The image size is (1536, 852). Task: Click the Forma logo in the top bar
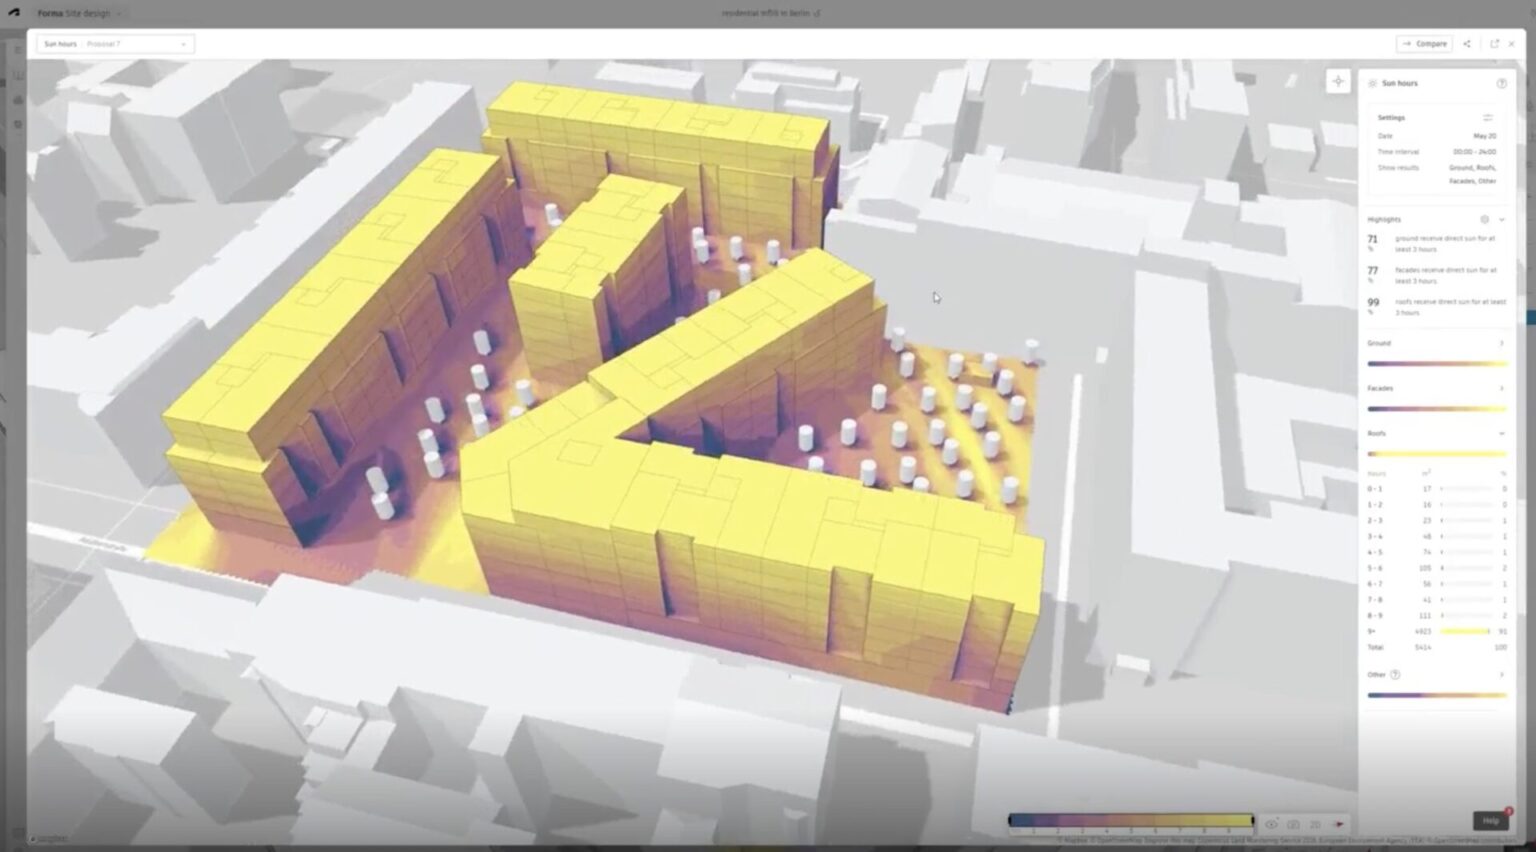(x=12, y=13)
